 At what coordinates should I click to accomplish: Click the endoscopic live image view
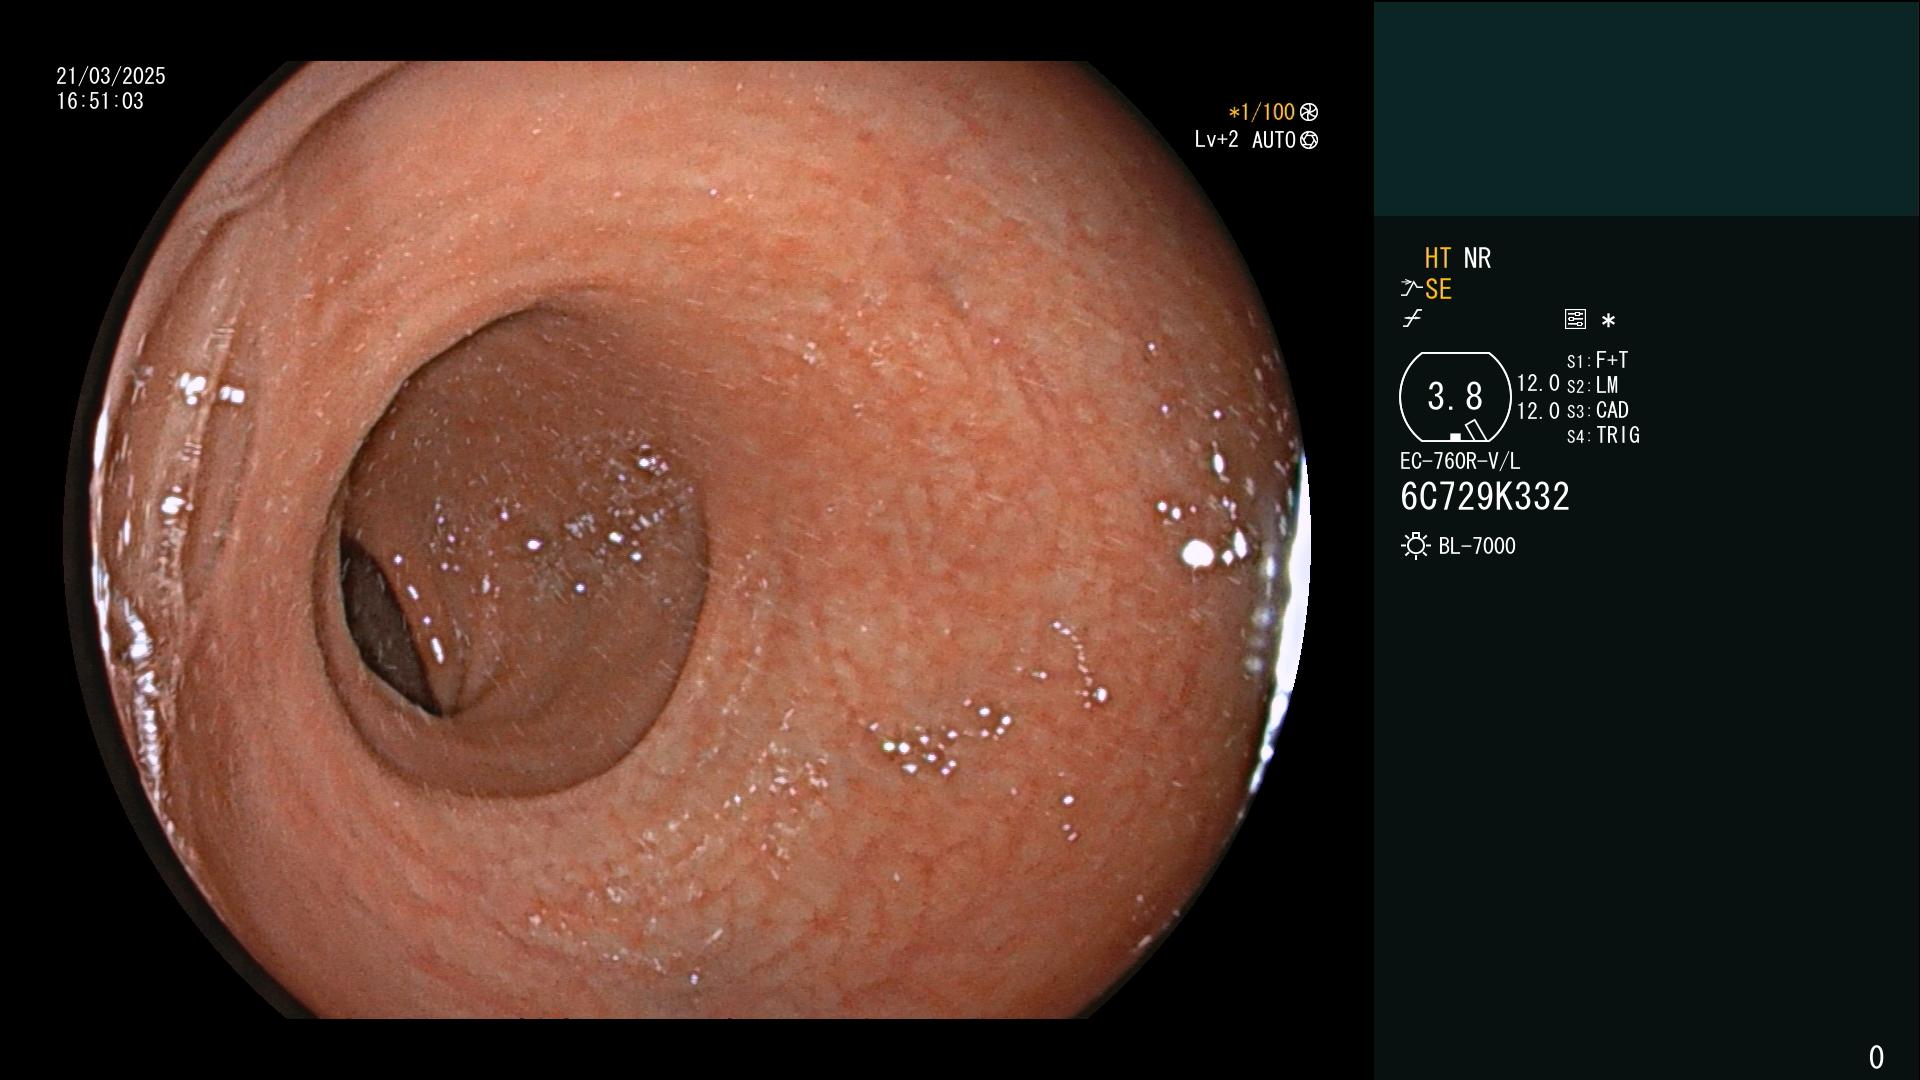coord(687,540)
